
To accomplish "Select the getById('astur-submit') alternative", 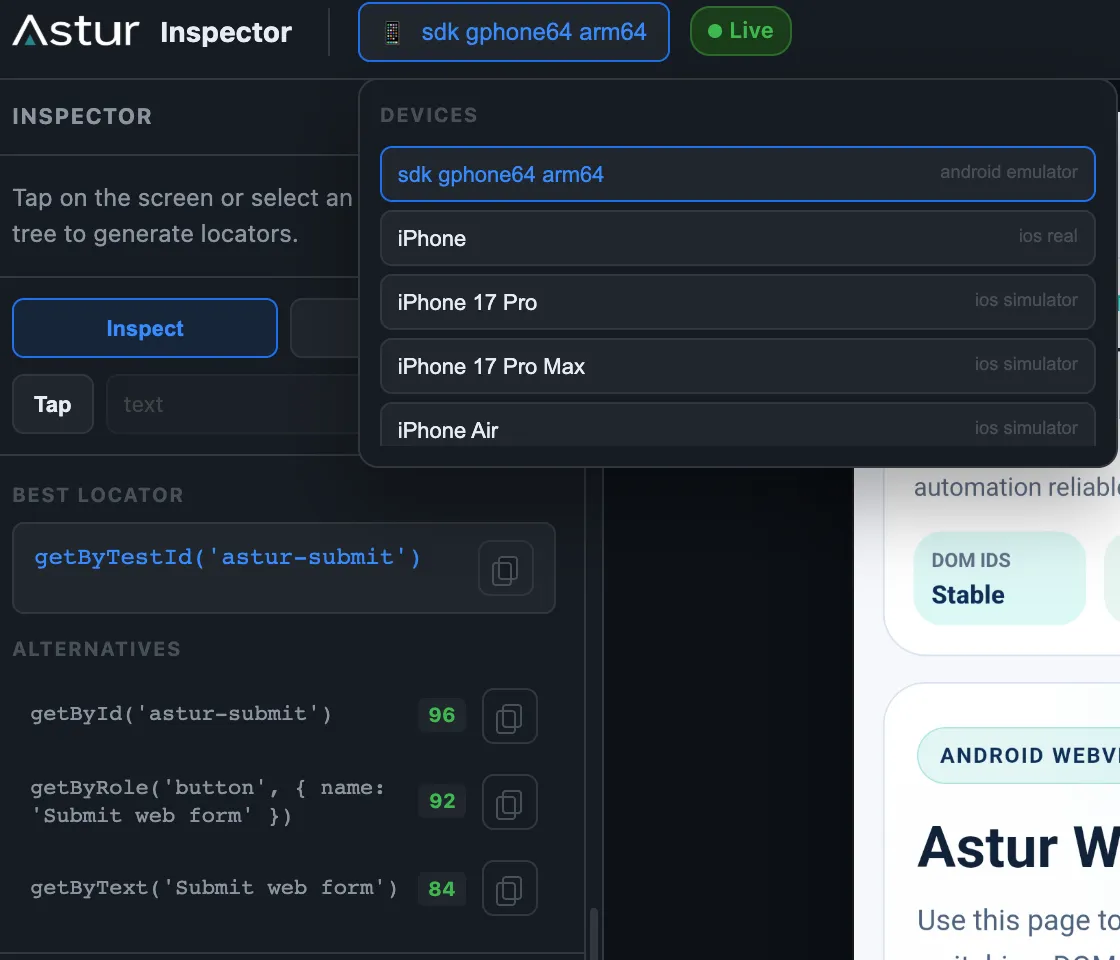I will pos(181,714).
